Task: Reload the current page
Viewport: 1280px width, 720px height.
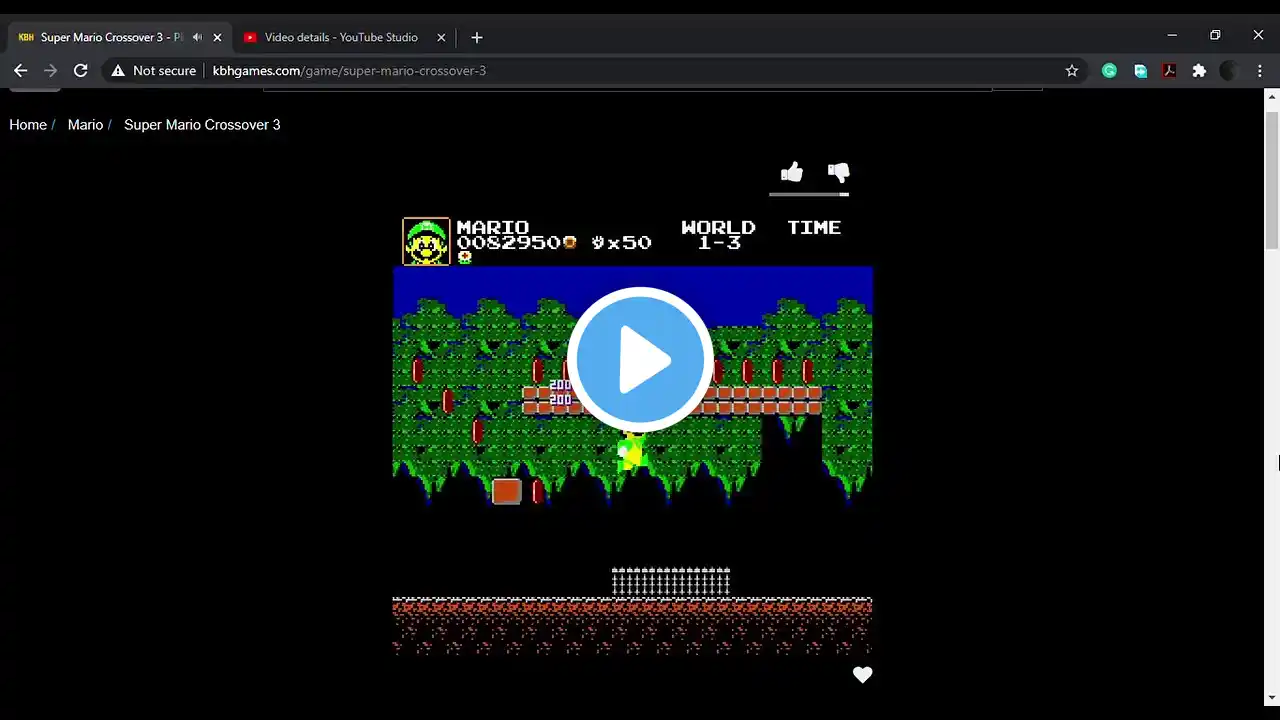Action: coord(81,71)
